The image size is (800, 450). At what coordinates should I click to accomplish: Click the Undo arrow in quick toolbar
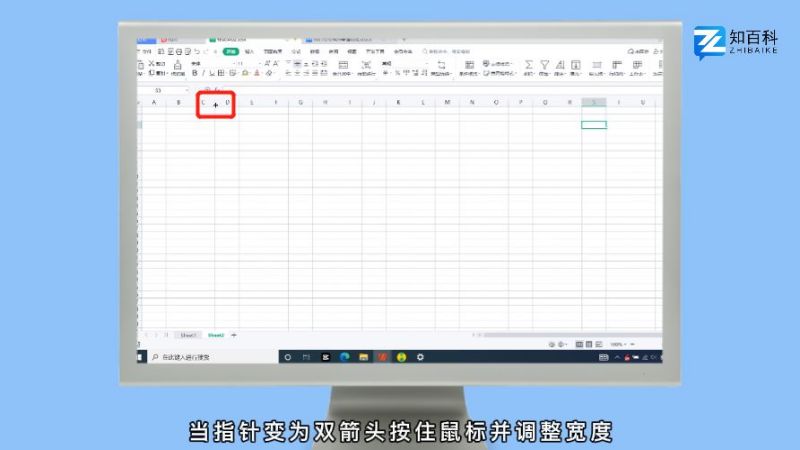(x=197, y=51)
